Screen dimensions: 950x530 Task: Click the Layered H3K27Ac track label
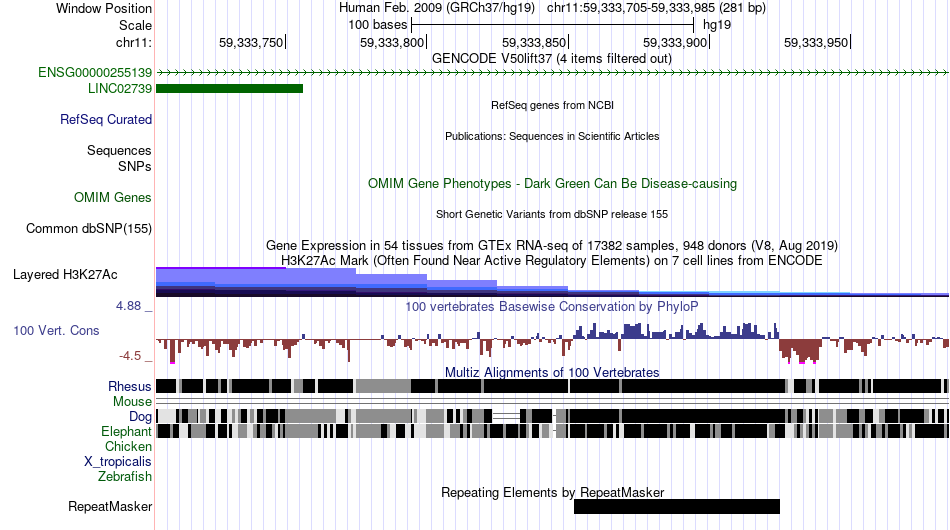(65, 274)
